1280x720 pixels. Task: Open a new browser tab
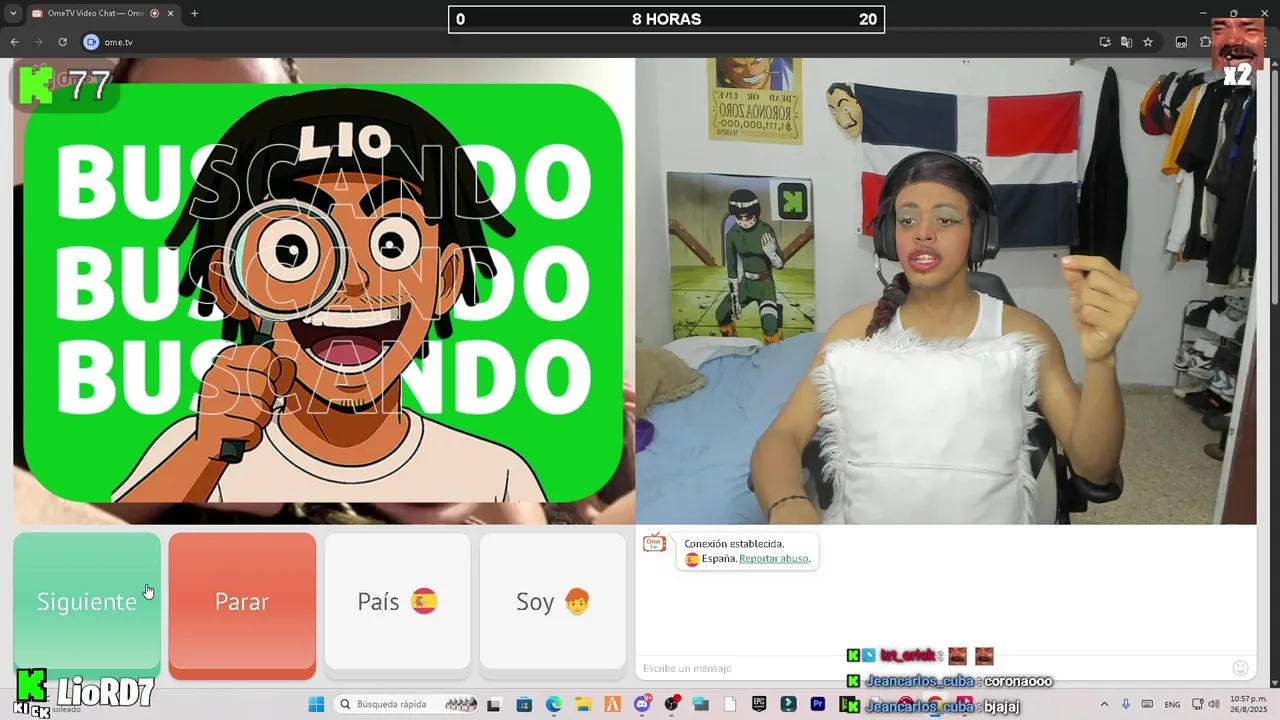click(x=194, y=13)
